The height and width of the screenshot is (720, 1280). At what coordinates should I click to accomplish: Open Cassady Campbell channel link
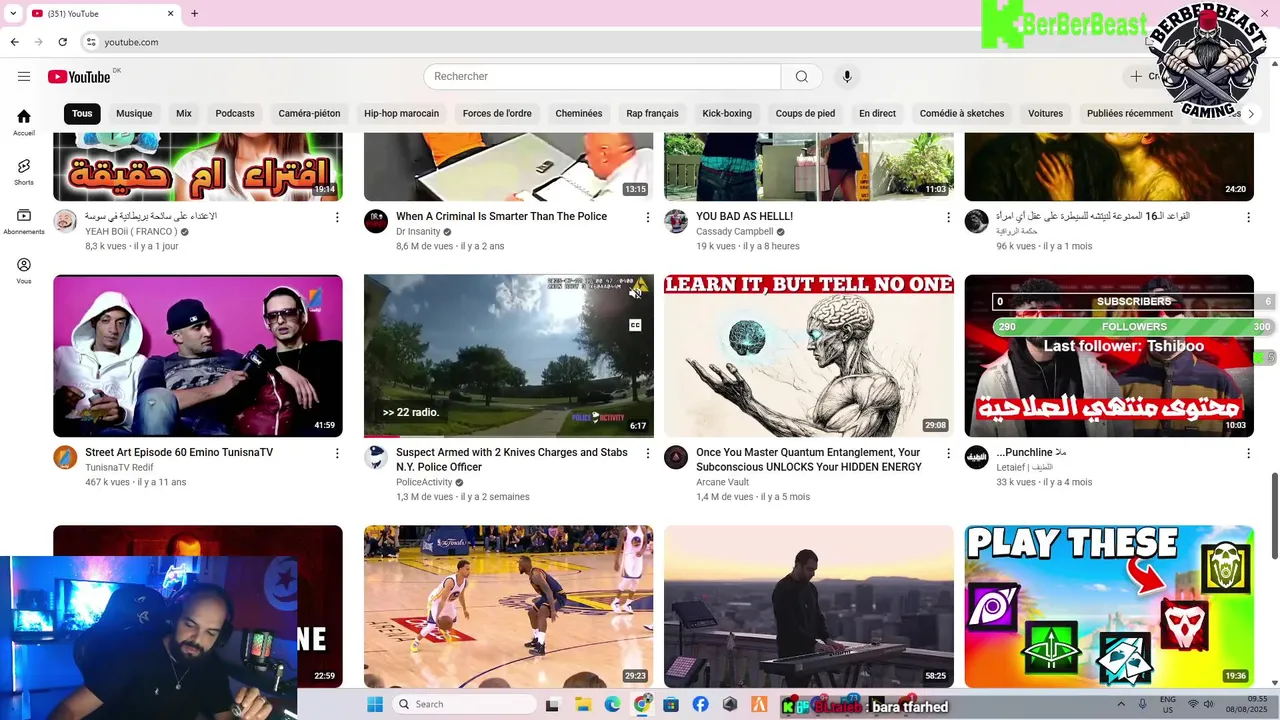pyautogui.click(x=735, y=232)
